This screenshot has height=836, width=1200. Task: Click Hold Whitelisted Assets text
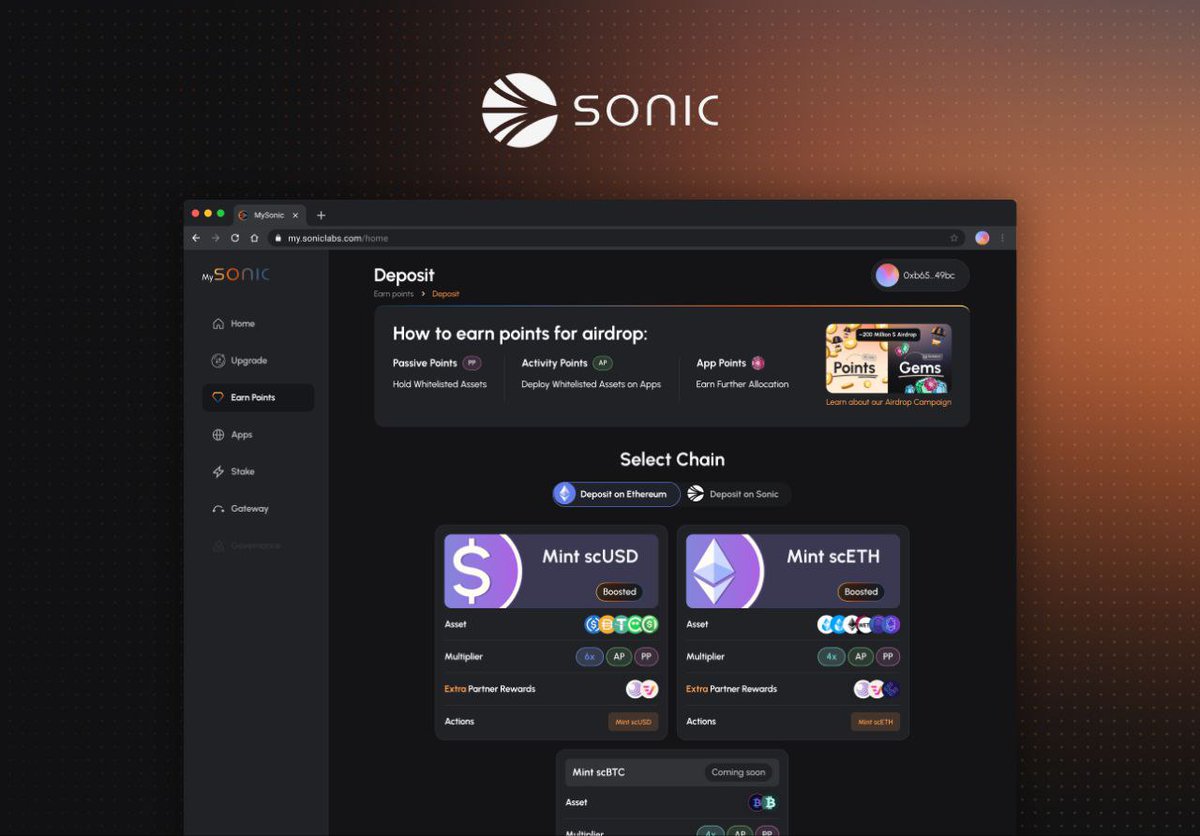pos(440,384)
